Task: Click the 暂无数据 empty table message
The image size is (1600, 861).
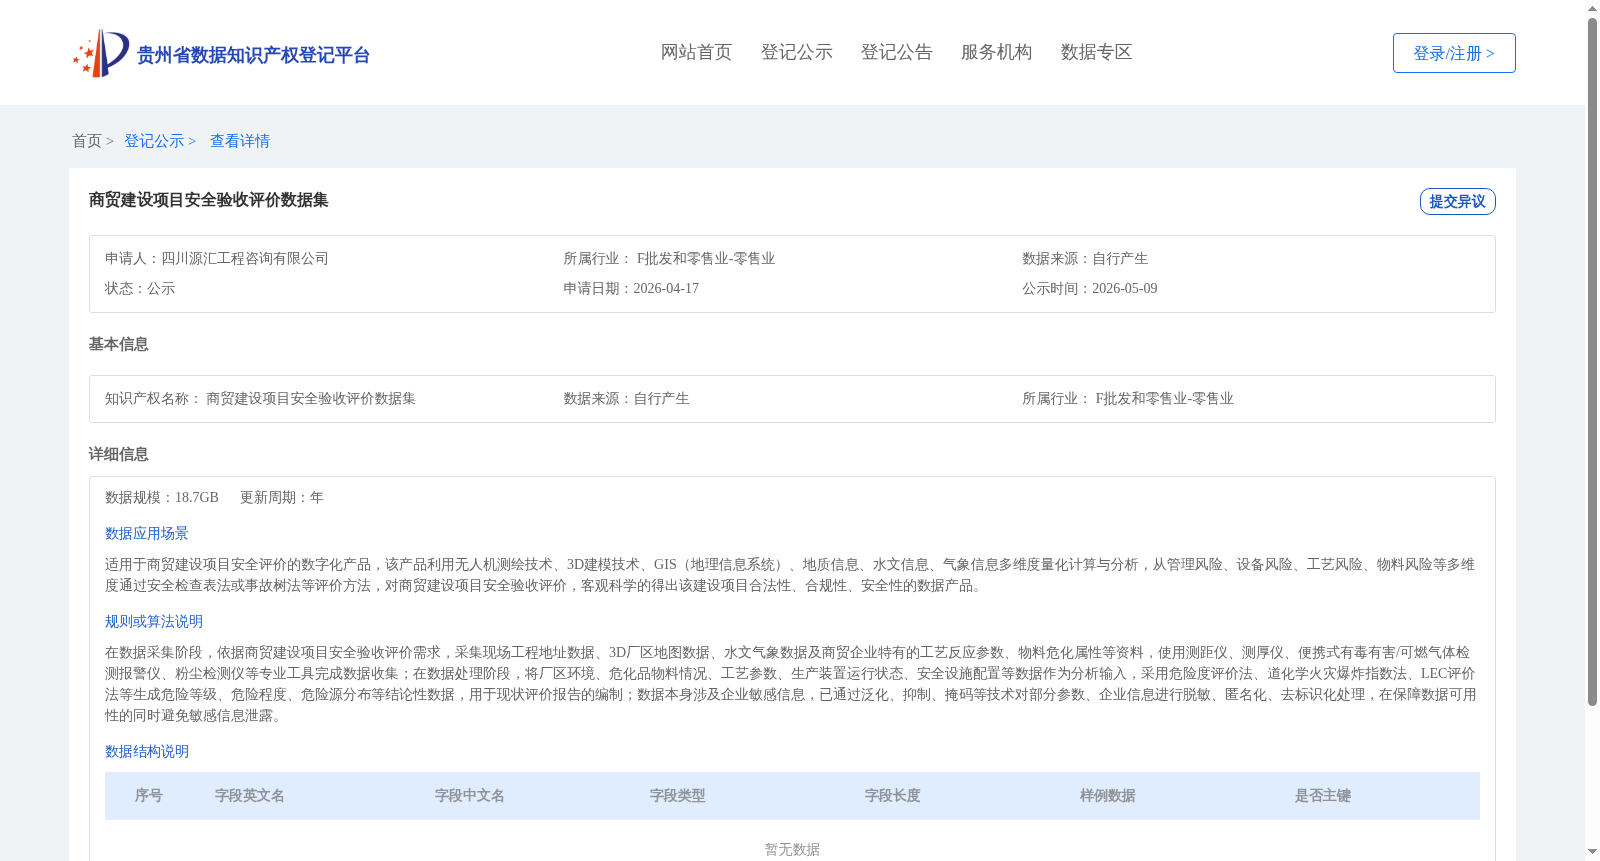Action: click(792, 849)
